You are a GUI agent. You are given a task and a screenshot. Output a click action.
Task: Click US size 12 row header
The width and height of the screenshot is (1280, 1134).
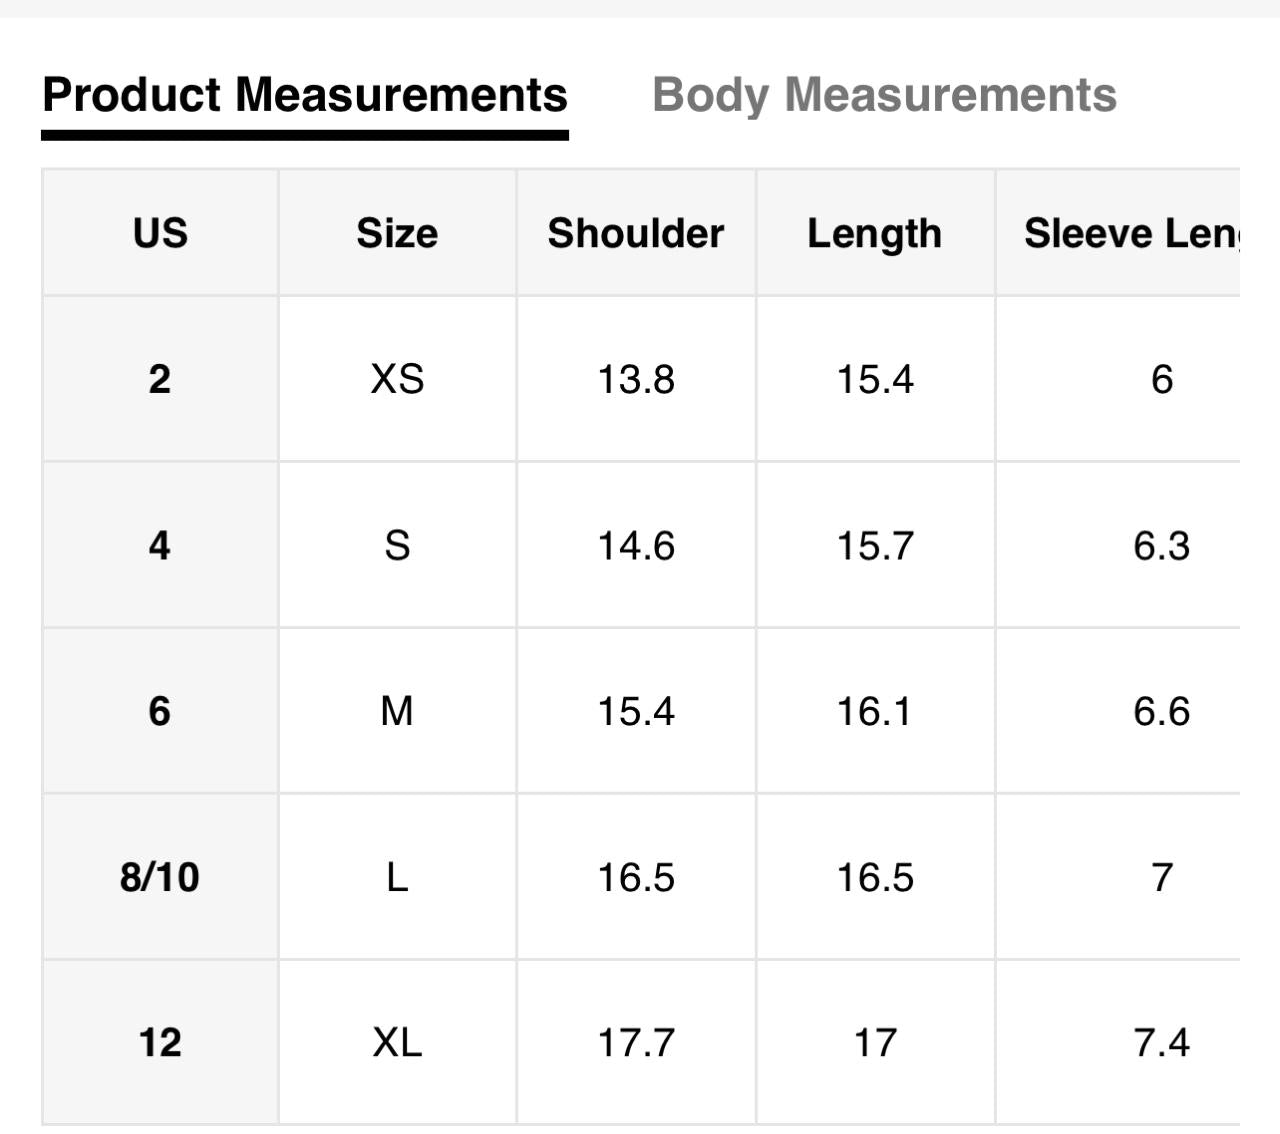tap(160, 1042)
